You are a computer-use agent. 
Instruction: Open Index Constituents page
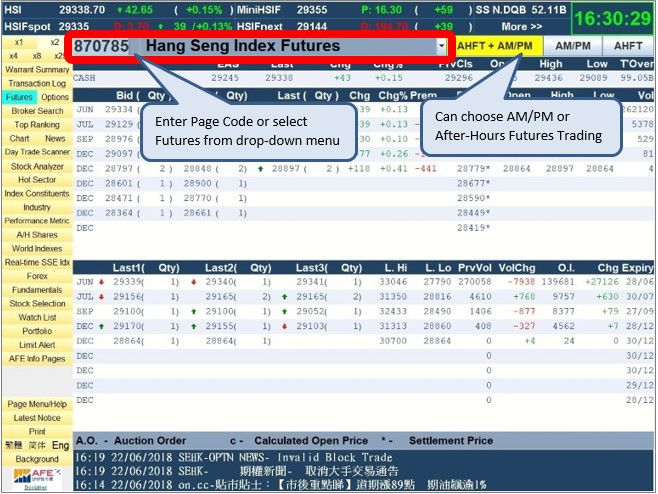point(37,193)
